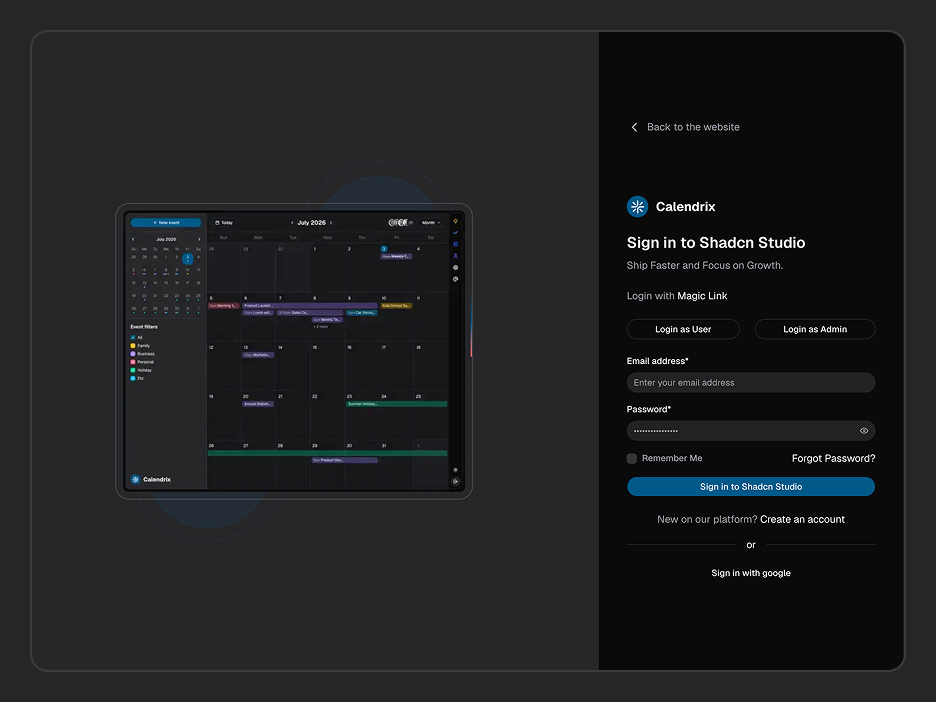936x702 pixels.
Task: Toggle the Family event filter checkbox
Action: click(x=133, y=346)
